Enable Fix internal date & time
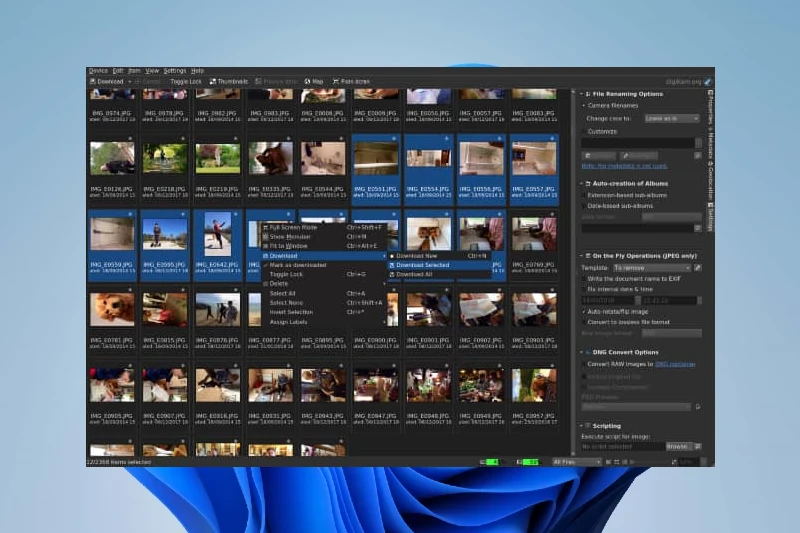The width and height of the screenshot is (800, 533). click(x=585, y=289)
